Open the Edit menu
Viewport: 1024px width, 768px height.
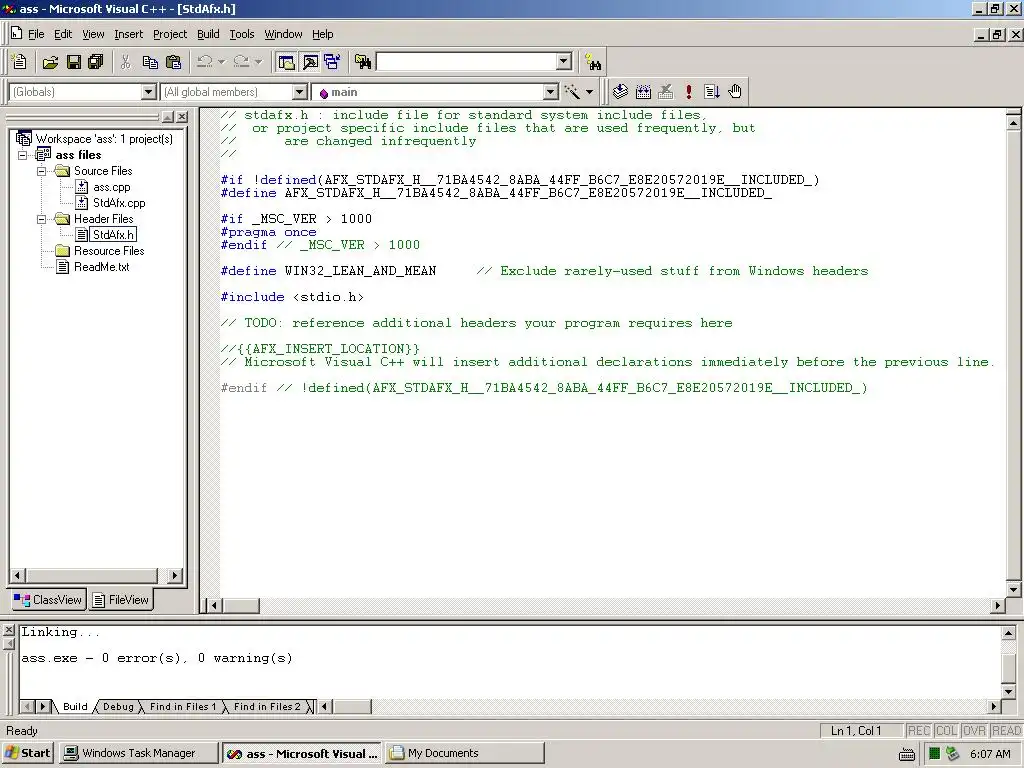[63, 34]
